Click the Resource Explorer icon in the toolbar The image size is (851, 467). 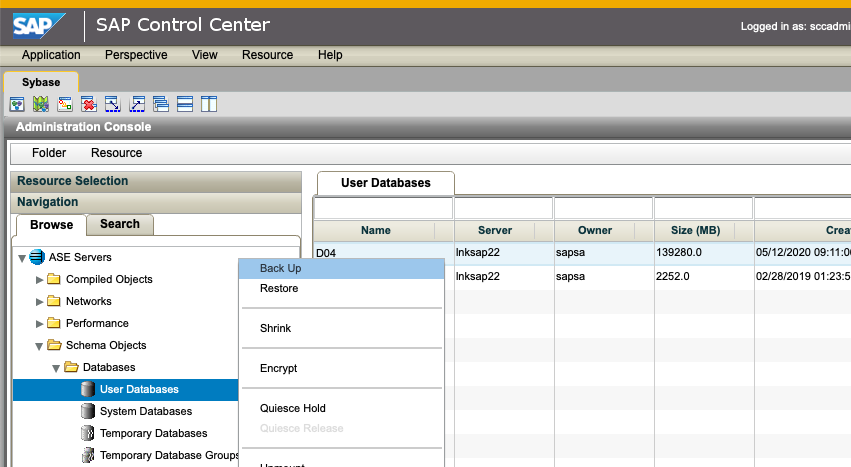click(17, 104)
